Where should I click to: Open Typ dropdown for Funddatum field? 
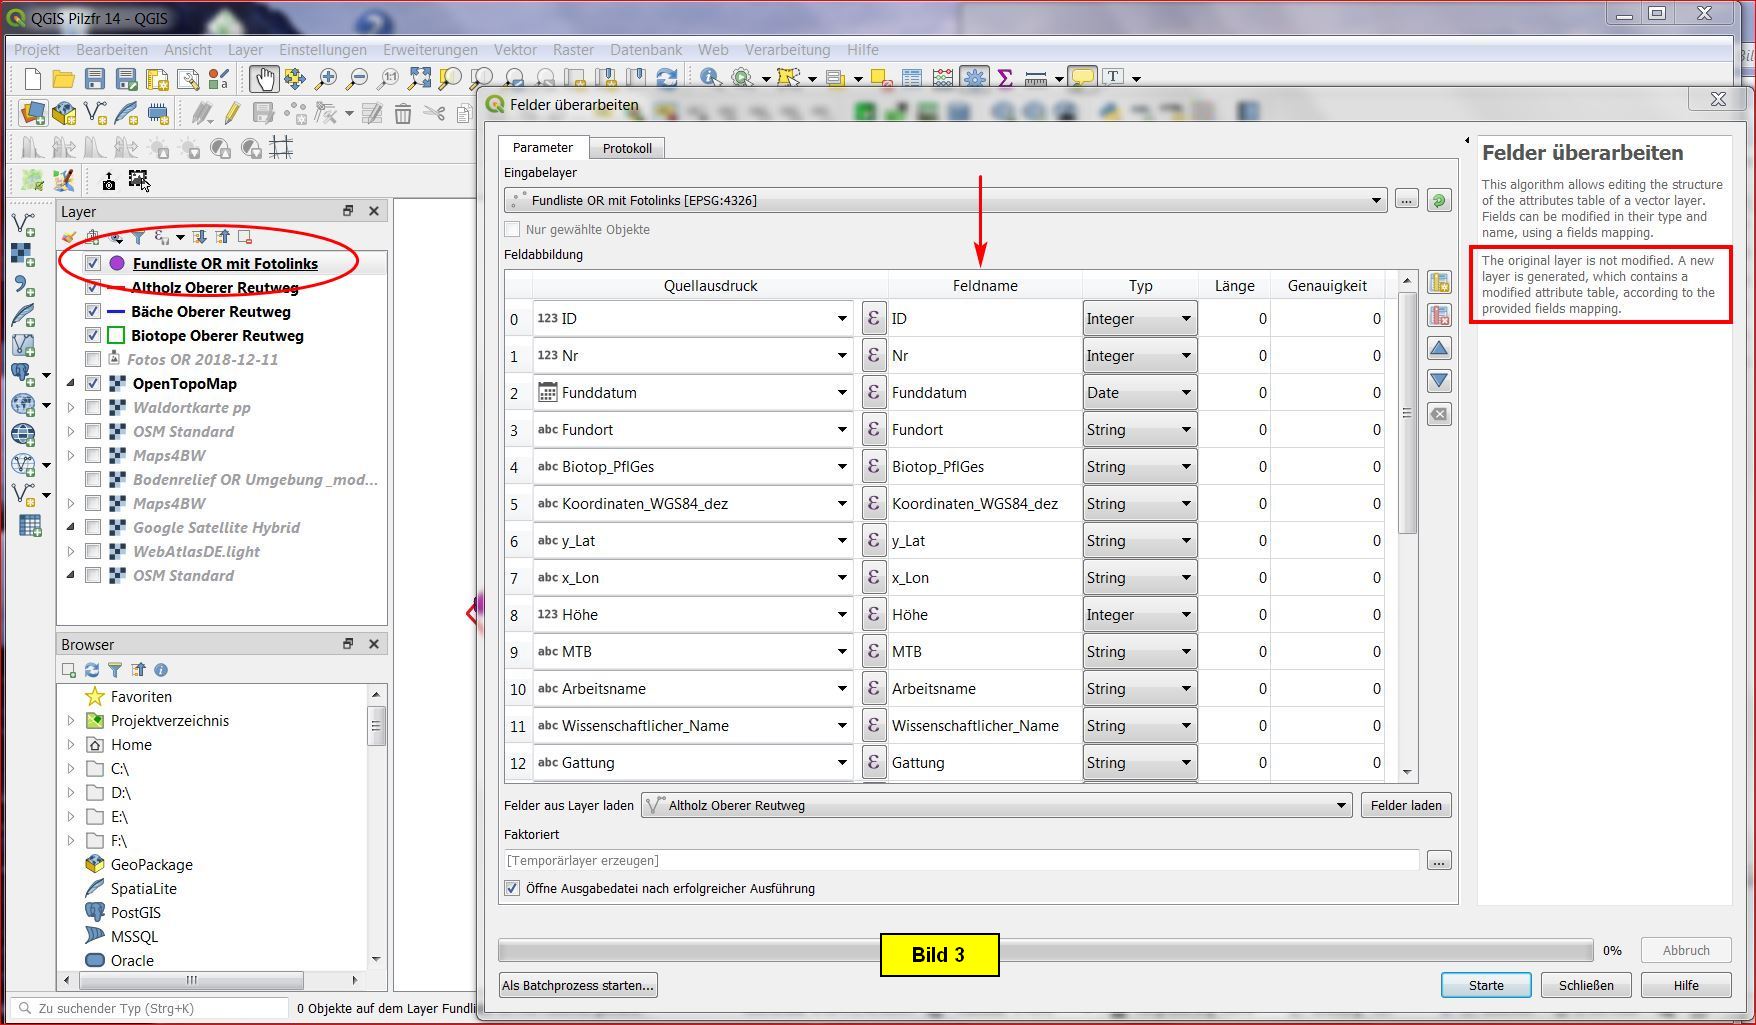click(1140, 393)
